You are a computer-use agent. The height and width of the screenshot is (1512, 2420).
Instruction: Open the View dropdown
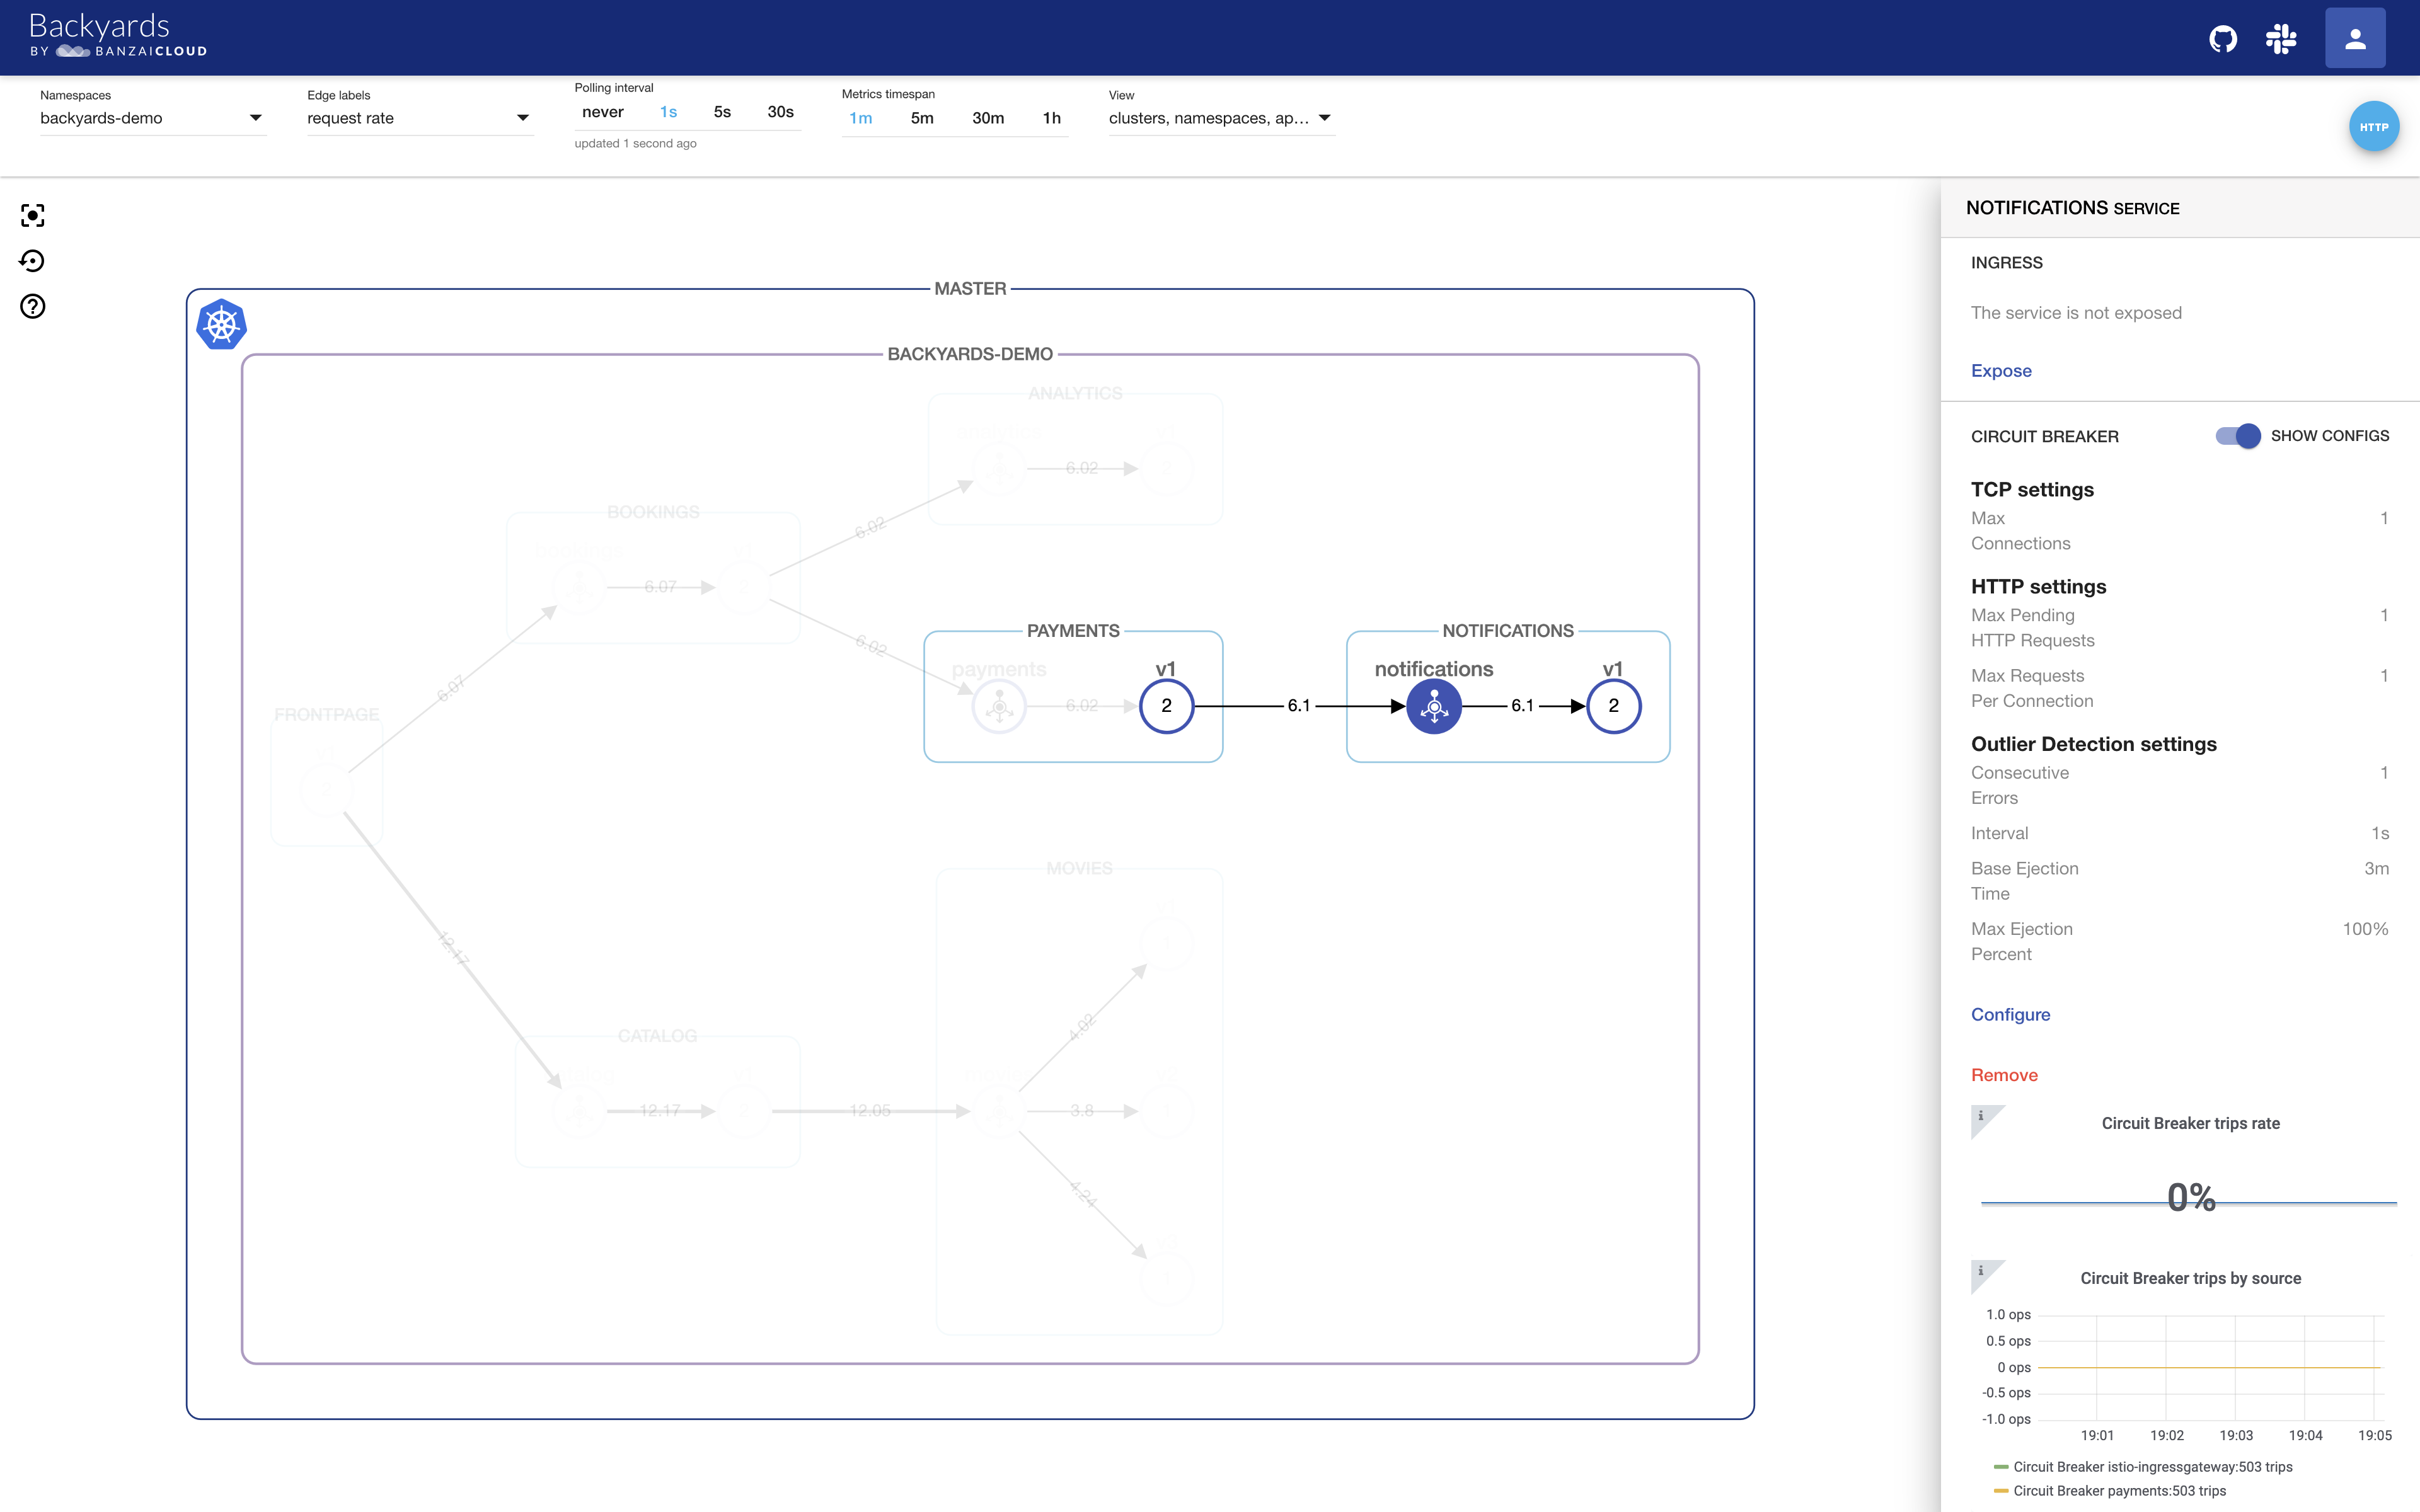pos(1220,118)
